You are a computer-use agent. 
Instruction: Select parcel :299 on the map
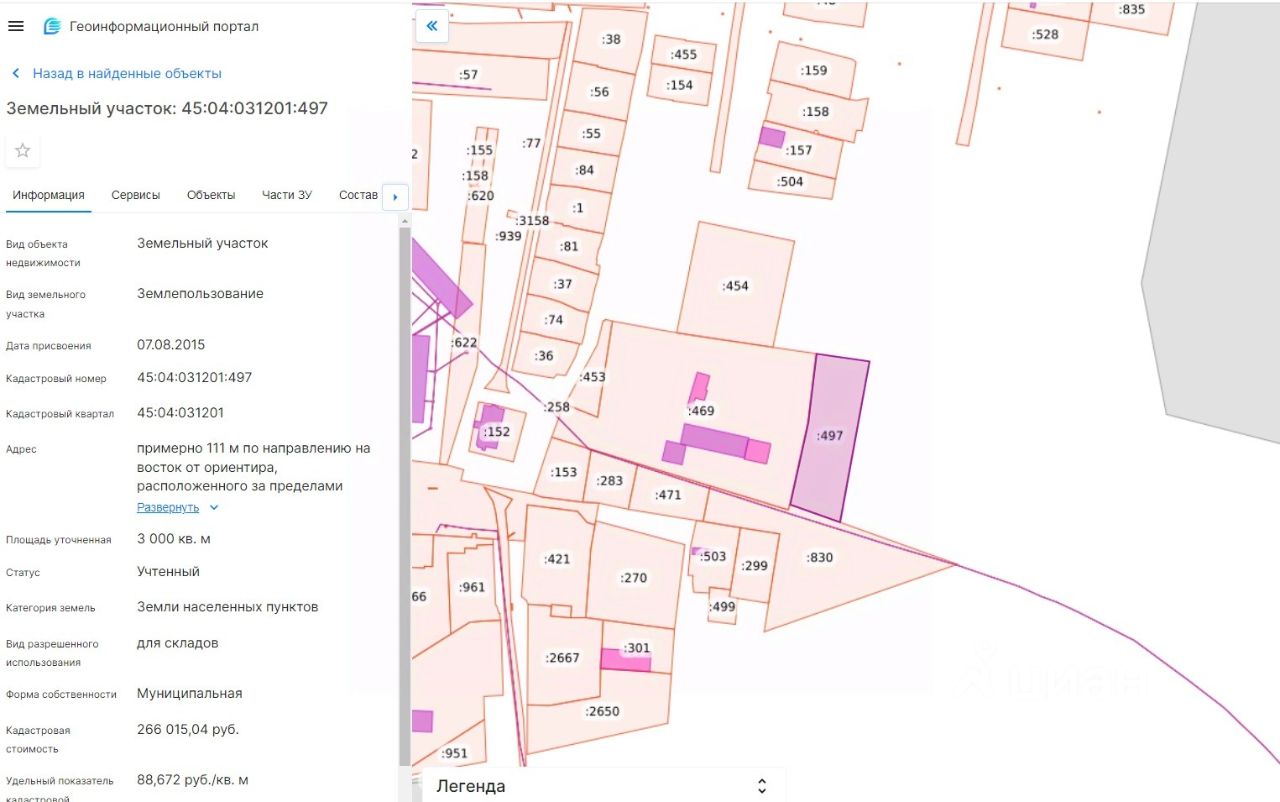click(x=754, y=566)
